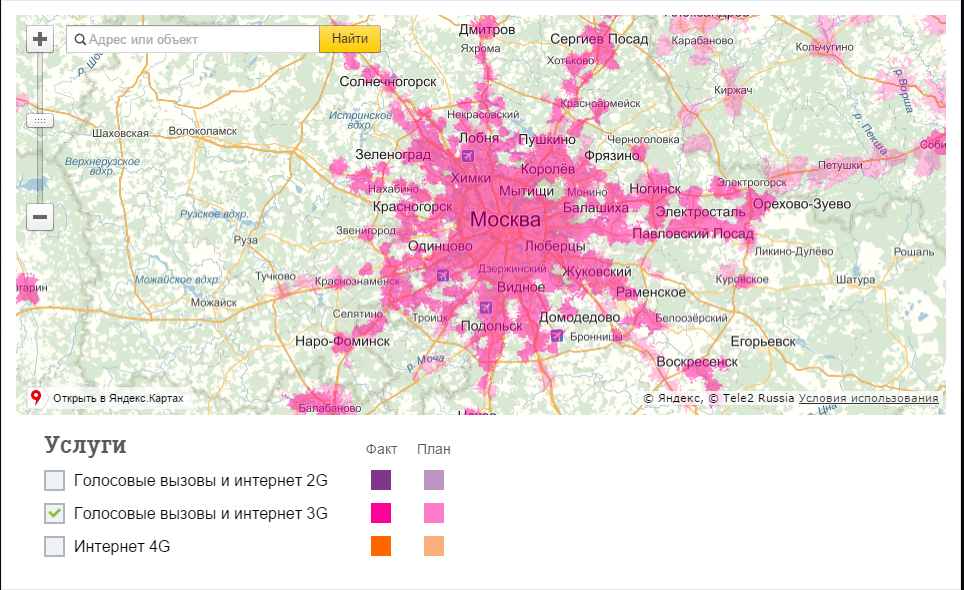Click the purple 2G fact color swatch
Screen dimensions: 964x590
[381, 480]
